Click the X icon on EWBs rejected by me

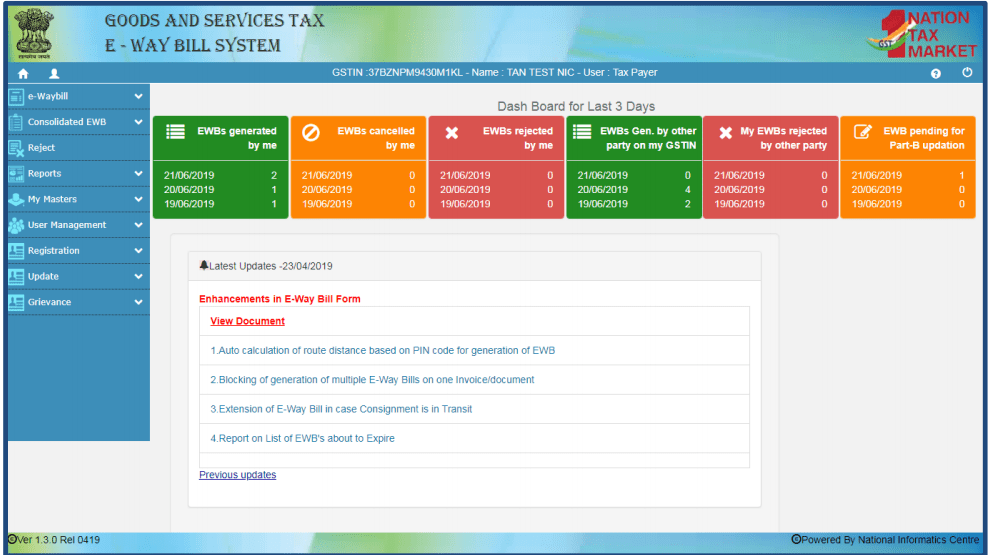pyautogui.click(x=451, y=133)
